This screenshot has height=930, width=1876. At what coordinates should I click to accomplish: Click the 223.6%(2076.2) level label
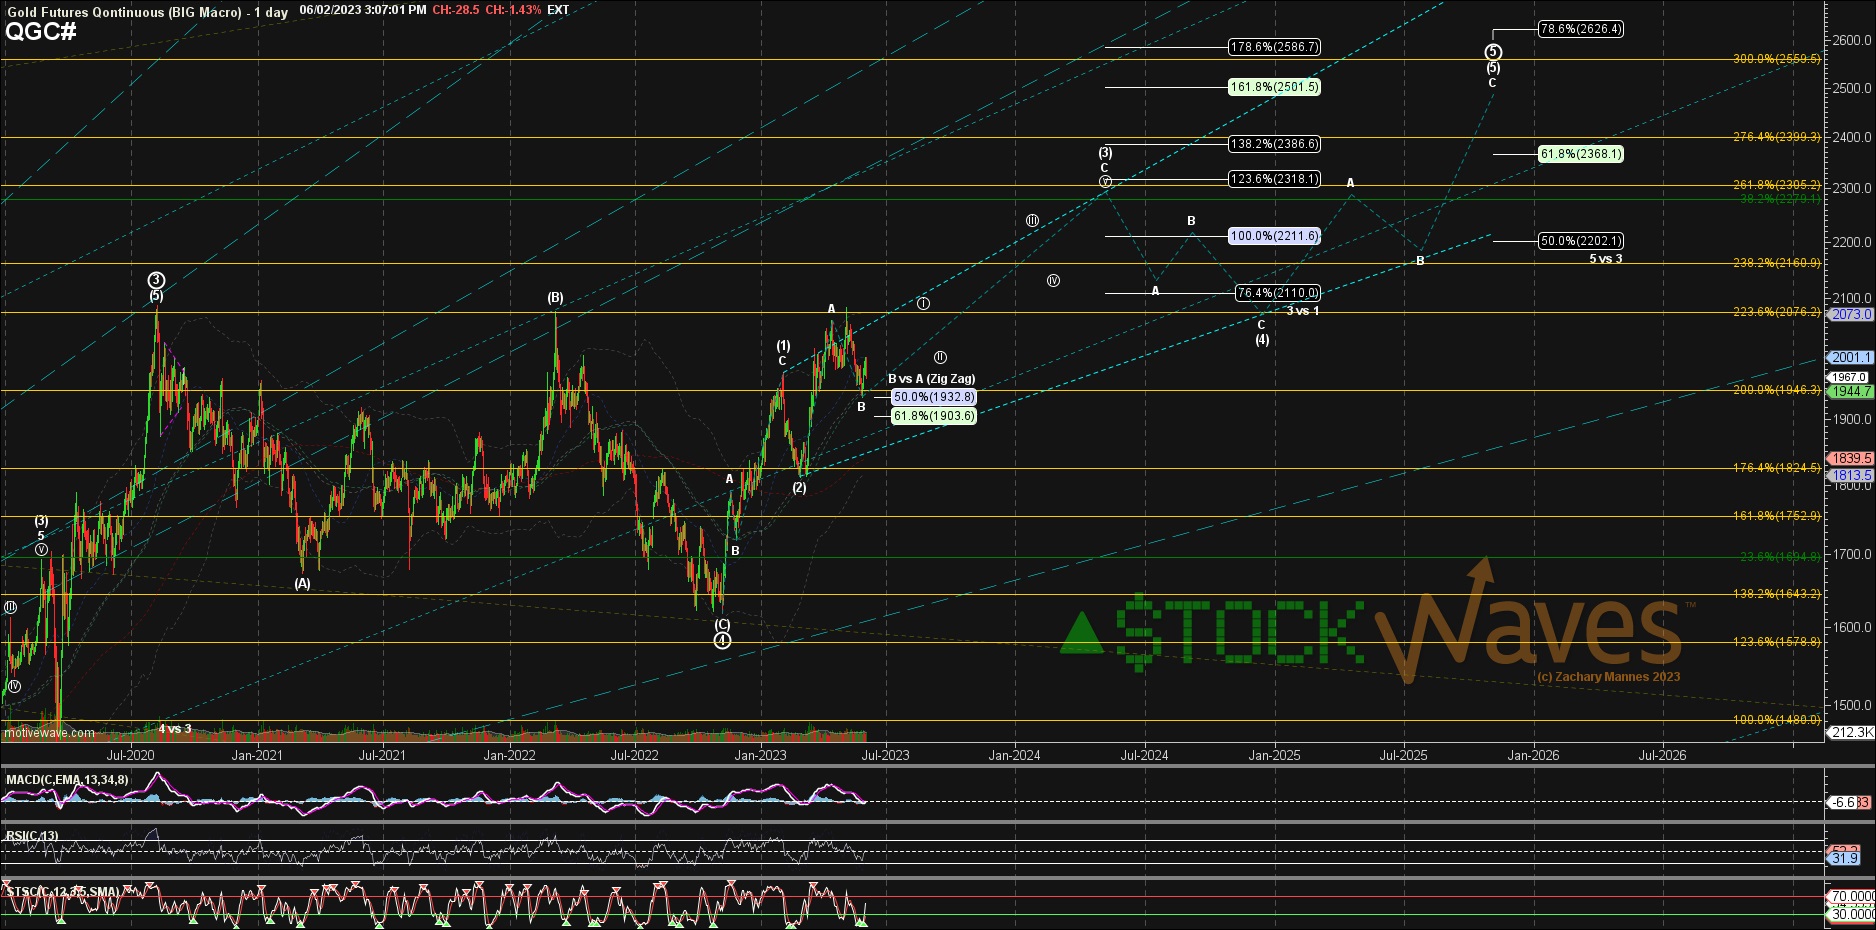[x=1776, y=312]
